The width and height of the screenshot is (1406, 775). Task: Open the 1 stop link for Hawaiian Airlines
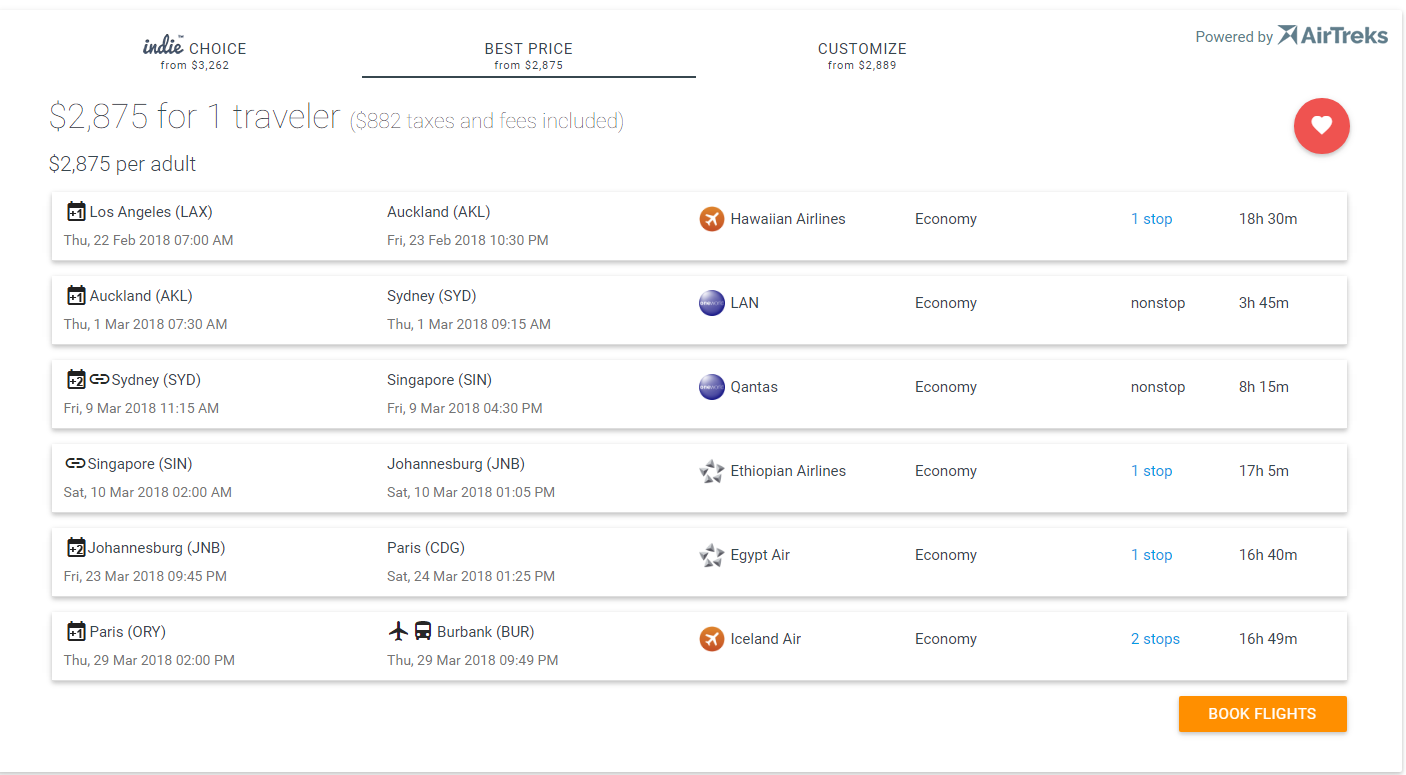coord(1151,219)
